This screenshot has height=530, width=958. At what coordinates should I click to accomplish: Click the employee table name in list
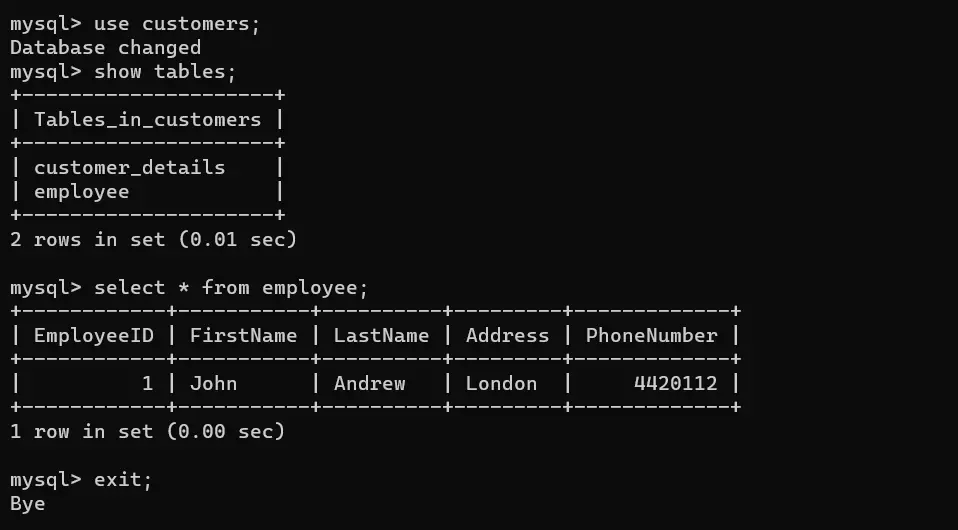(81, 192)
